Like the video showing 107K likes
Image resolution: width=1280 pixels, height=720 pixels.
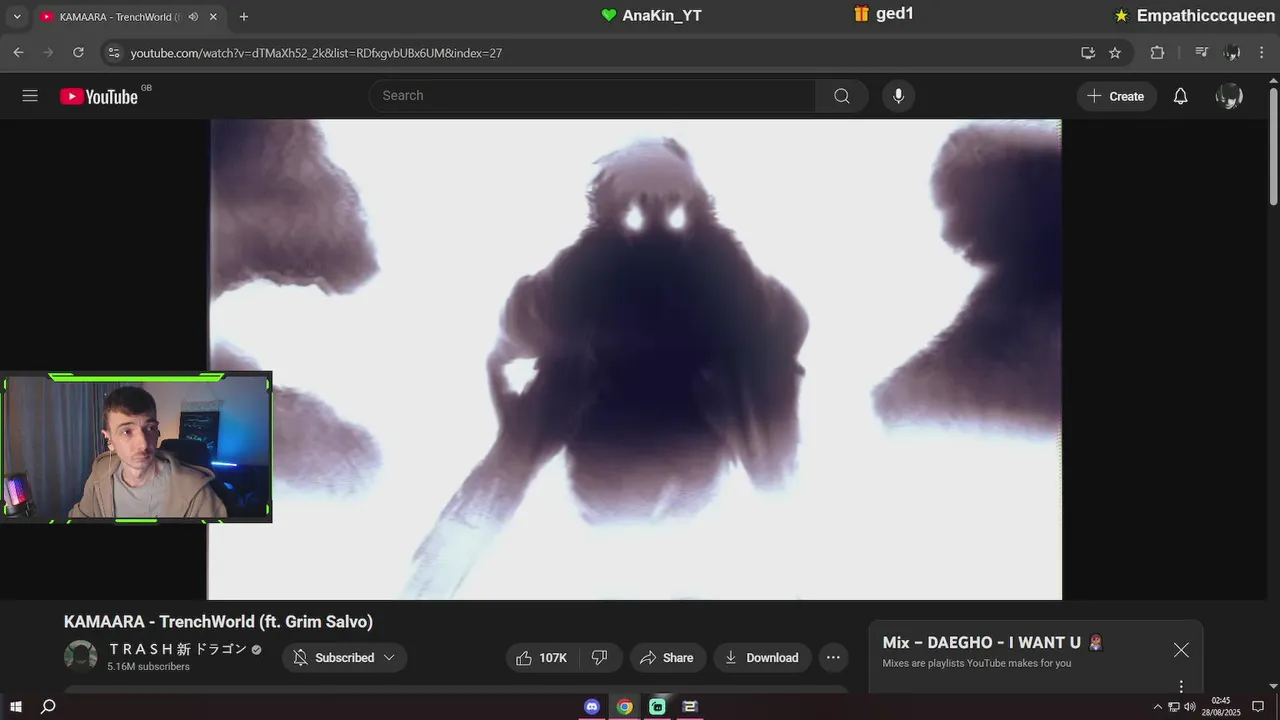[x=541, y=657]
